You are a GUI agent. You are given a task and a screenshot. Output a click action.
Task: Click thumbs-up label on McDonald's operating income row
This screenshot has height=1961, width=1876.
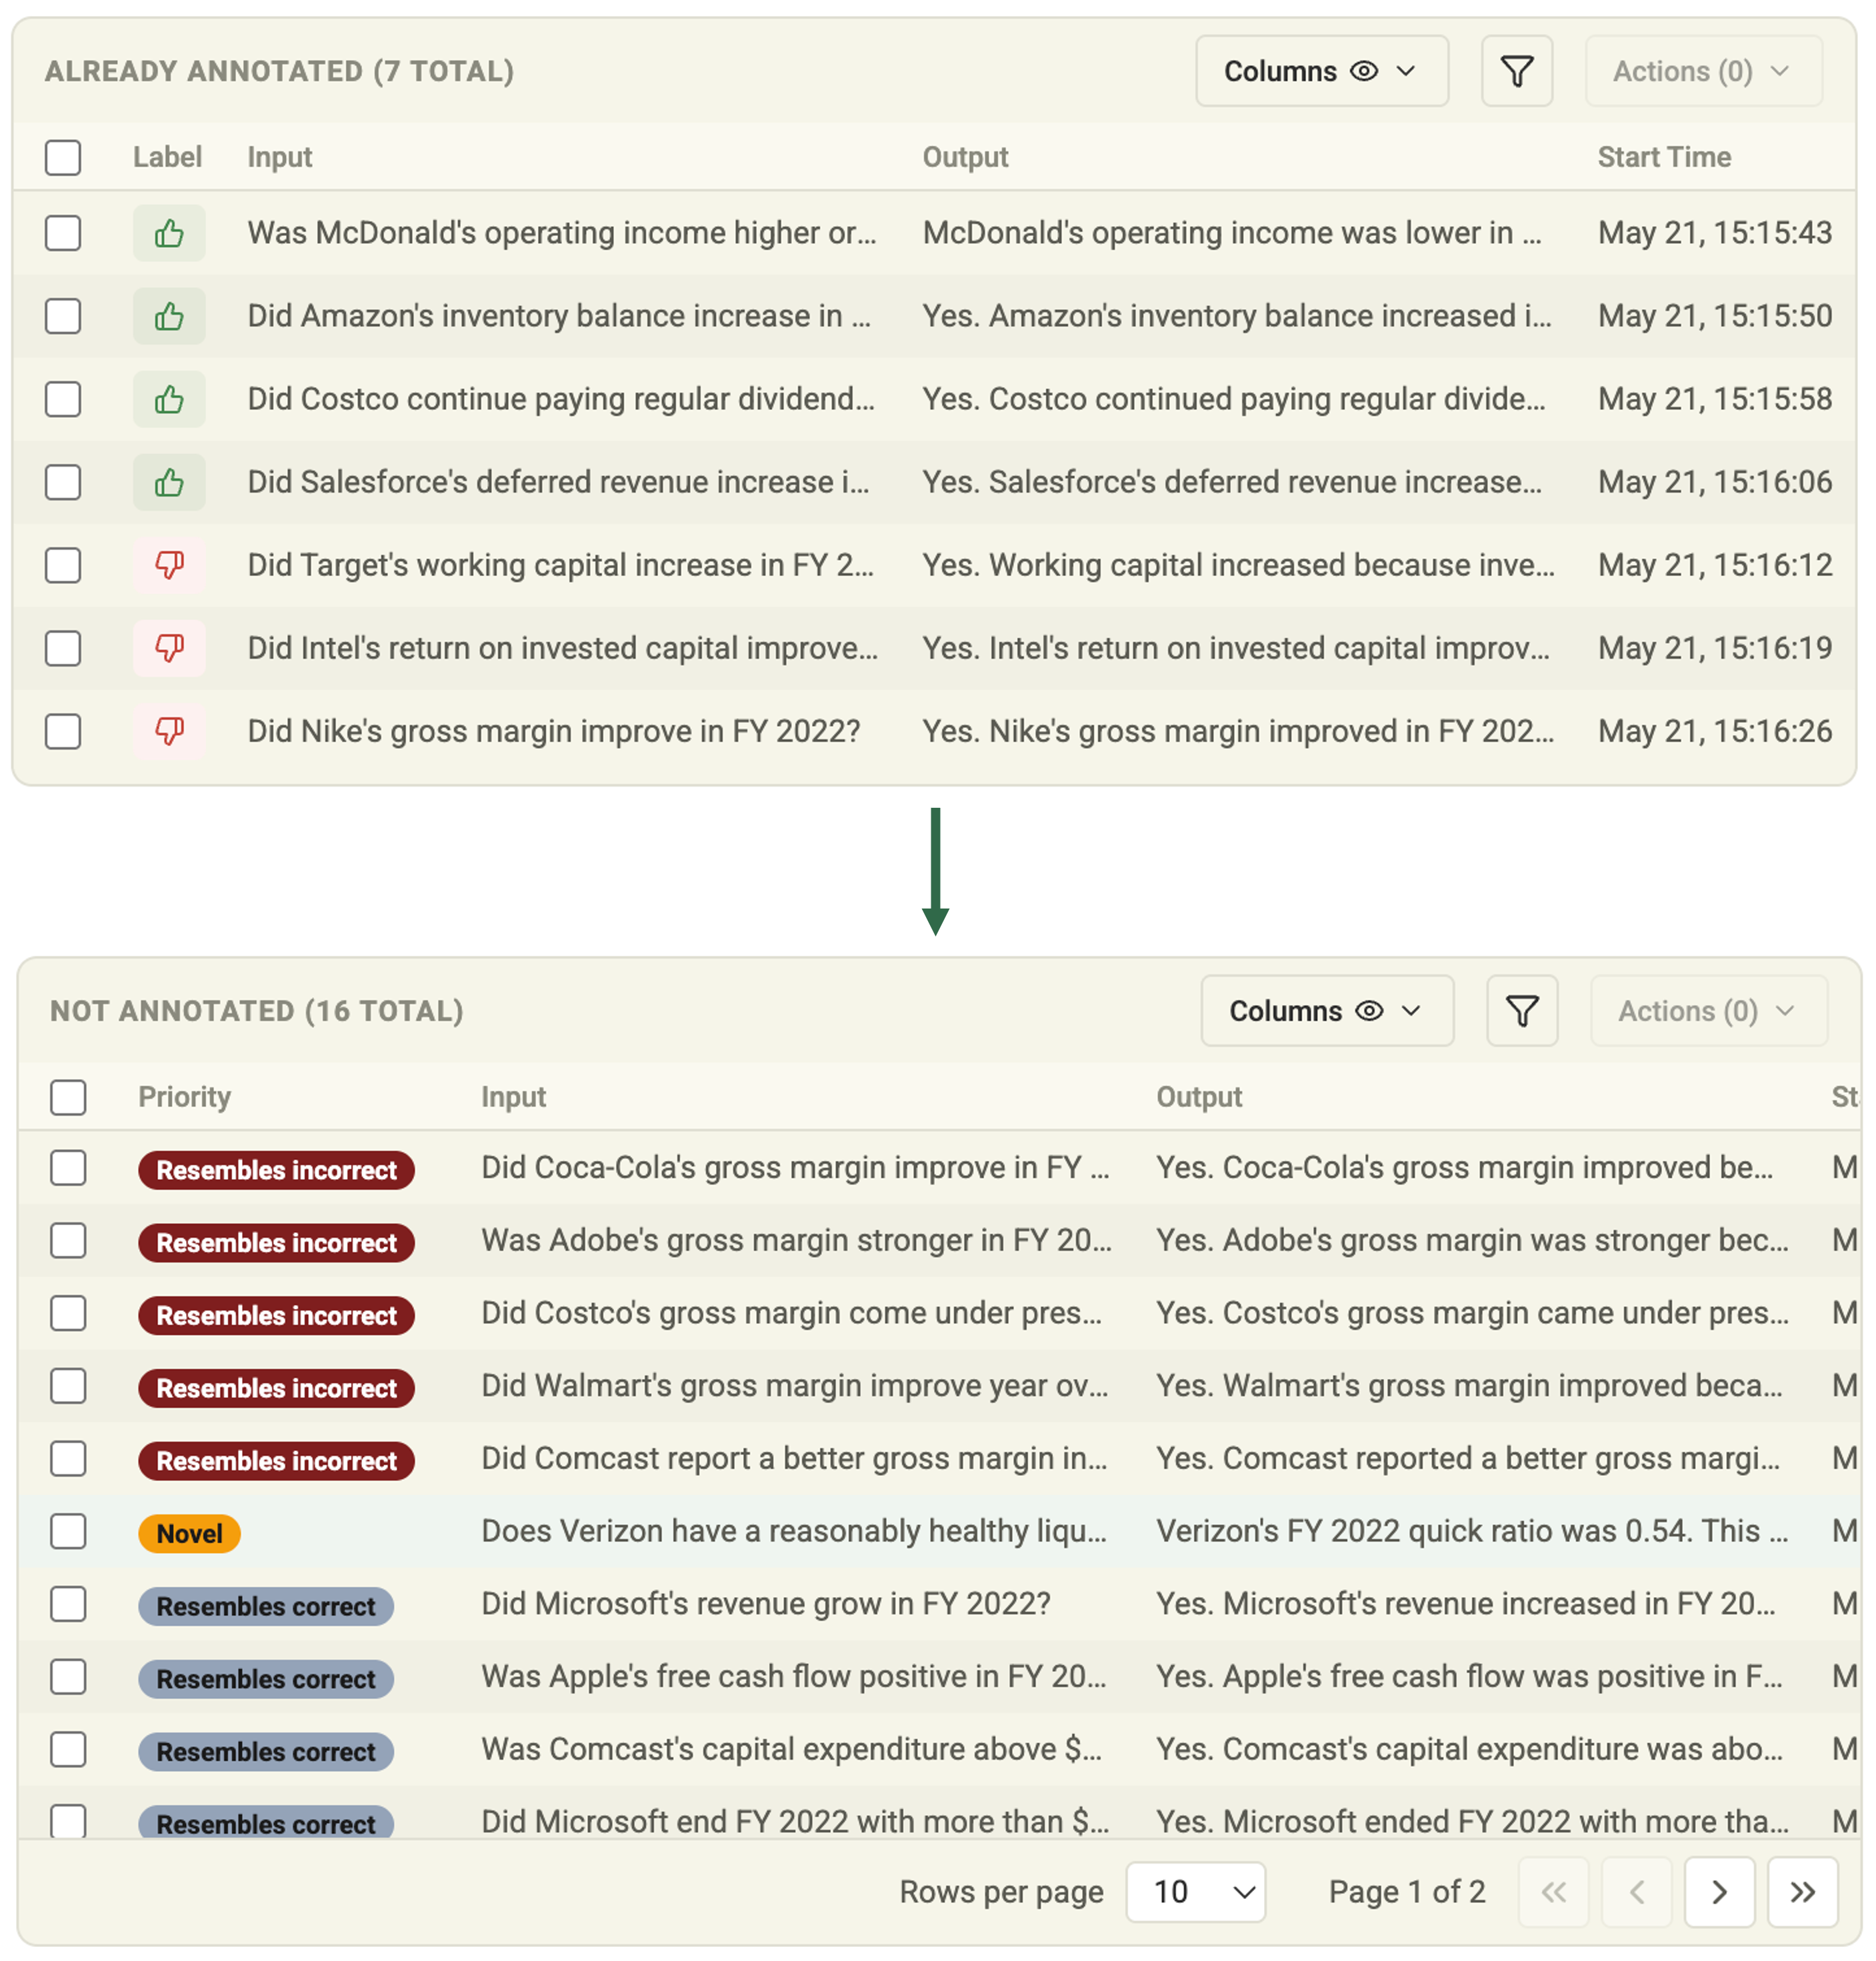[169, 233]
